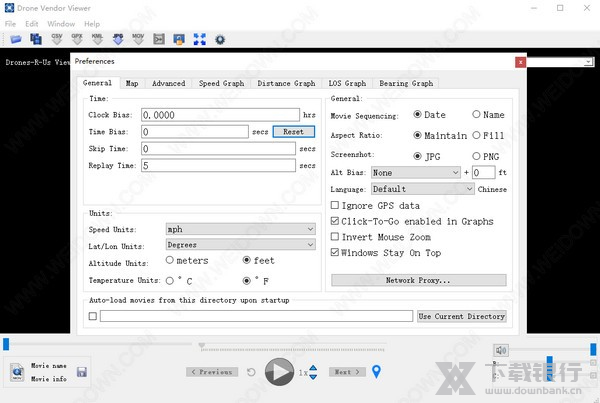This screenshot has width=600, height=403.
Task: Click the CSV export toolbar icon
Action: 57,39
